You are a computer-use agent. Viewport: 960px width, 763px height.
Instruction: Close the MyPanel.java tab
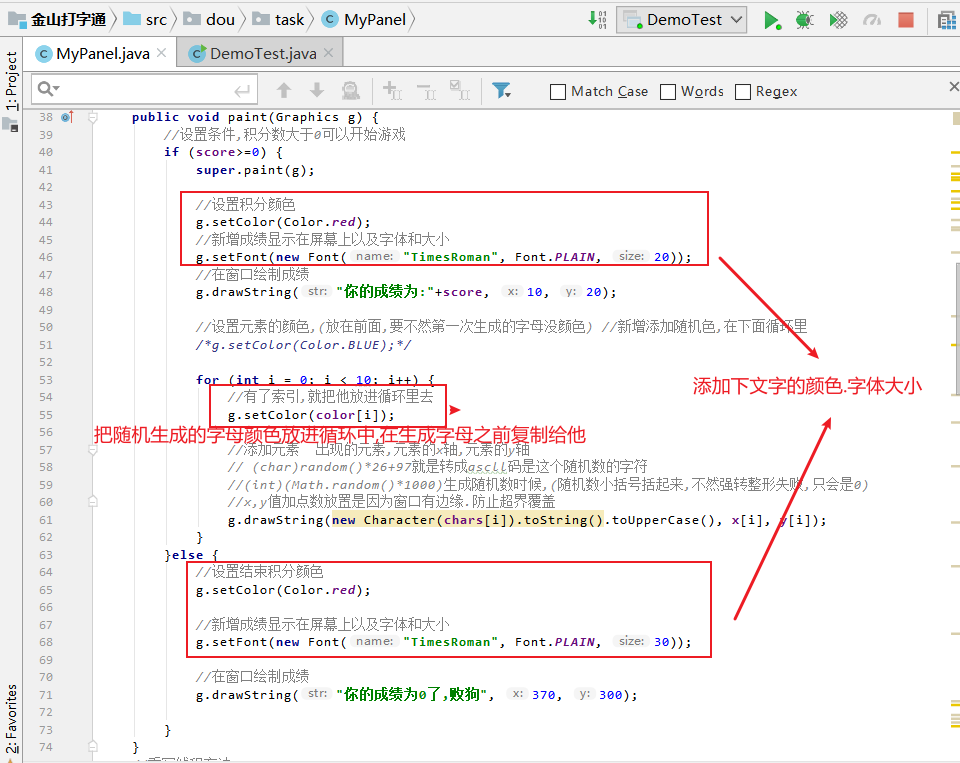(161, 53)
